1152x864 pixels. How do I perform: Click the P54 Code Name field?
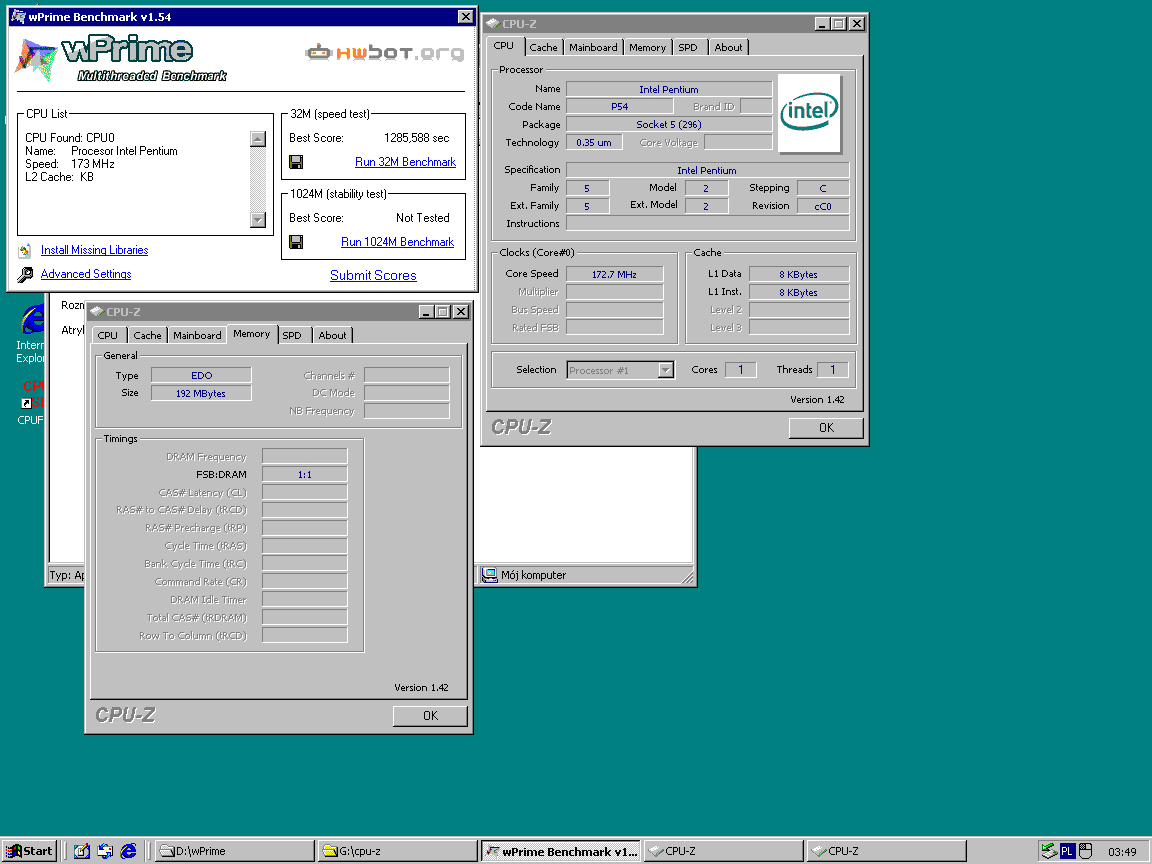pos(619,107)
